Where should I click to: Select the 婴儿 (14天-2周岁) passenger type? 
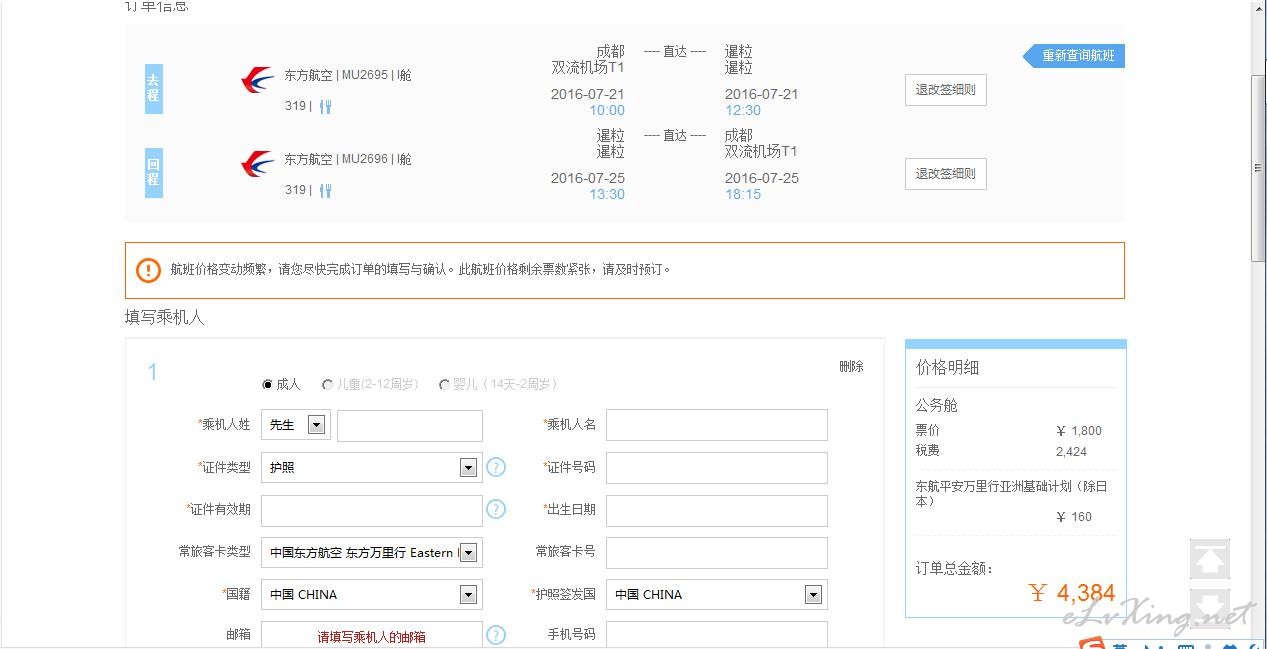[444, 384]
